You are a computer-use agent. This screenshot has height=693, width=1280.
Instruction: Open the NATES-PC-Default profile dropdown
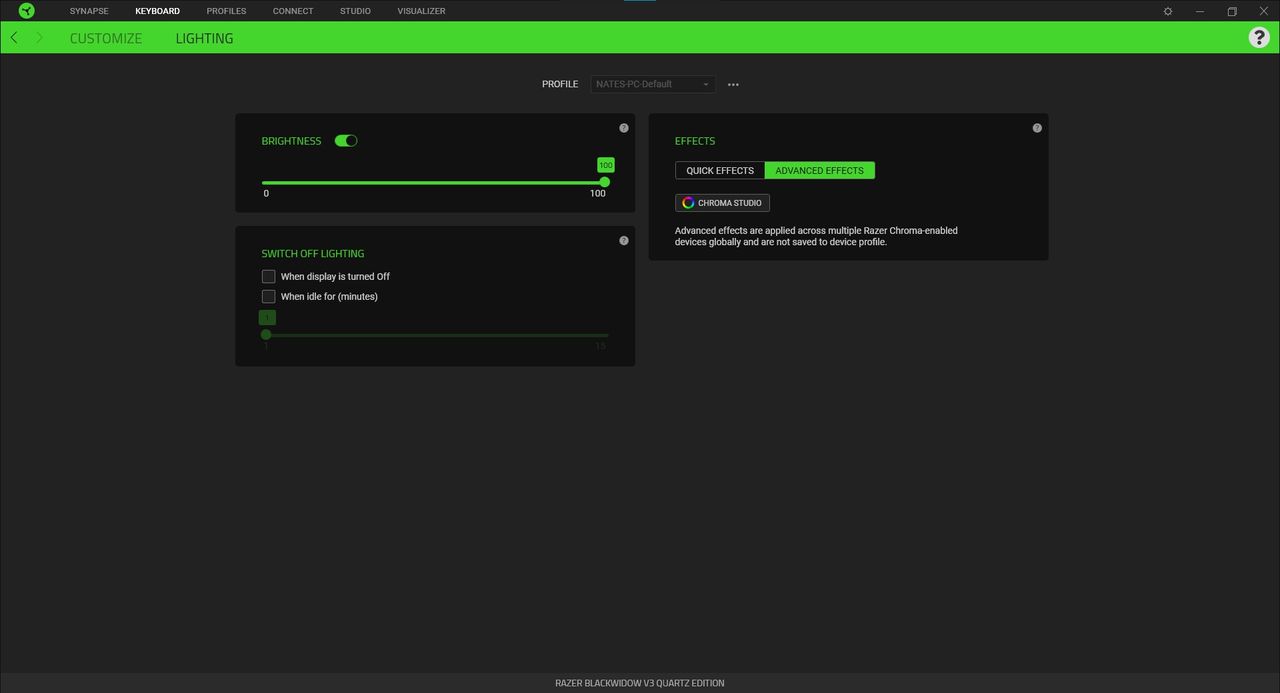click(653, 84)
